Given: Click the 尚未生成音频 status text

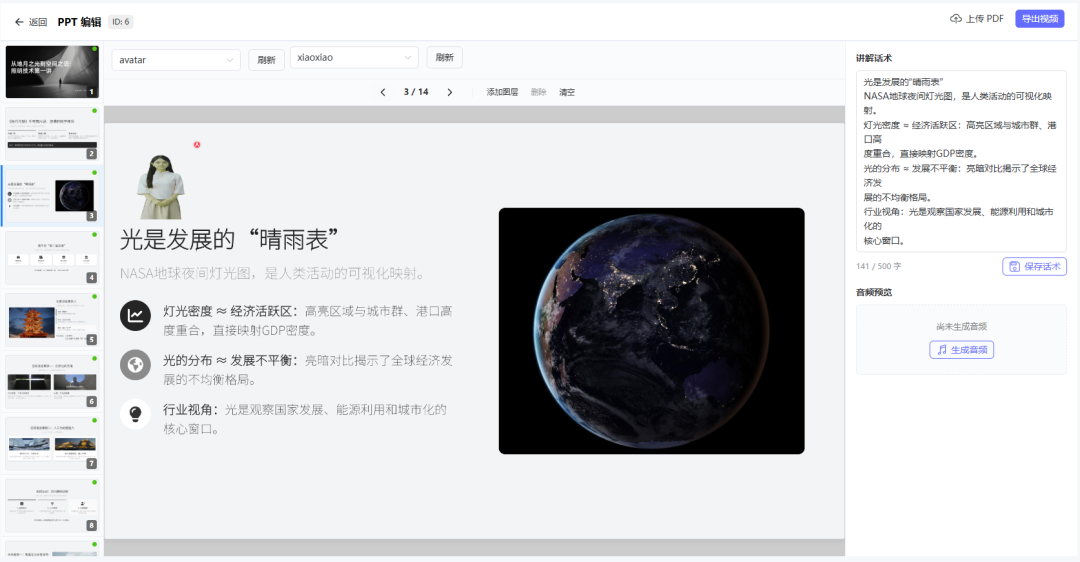Looking at the screenshot, I should pos(962,326).
